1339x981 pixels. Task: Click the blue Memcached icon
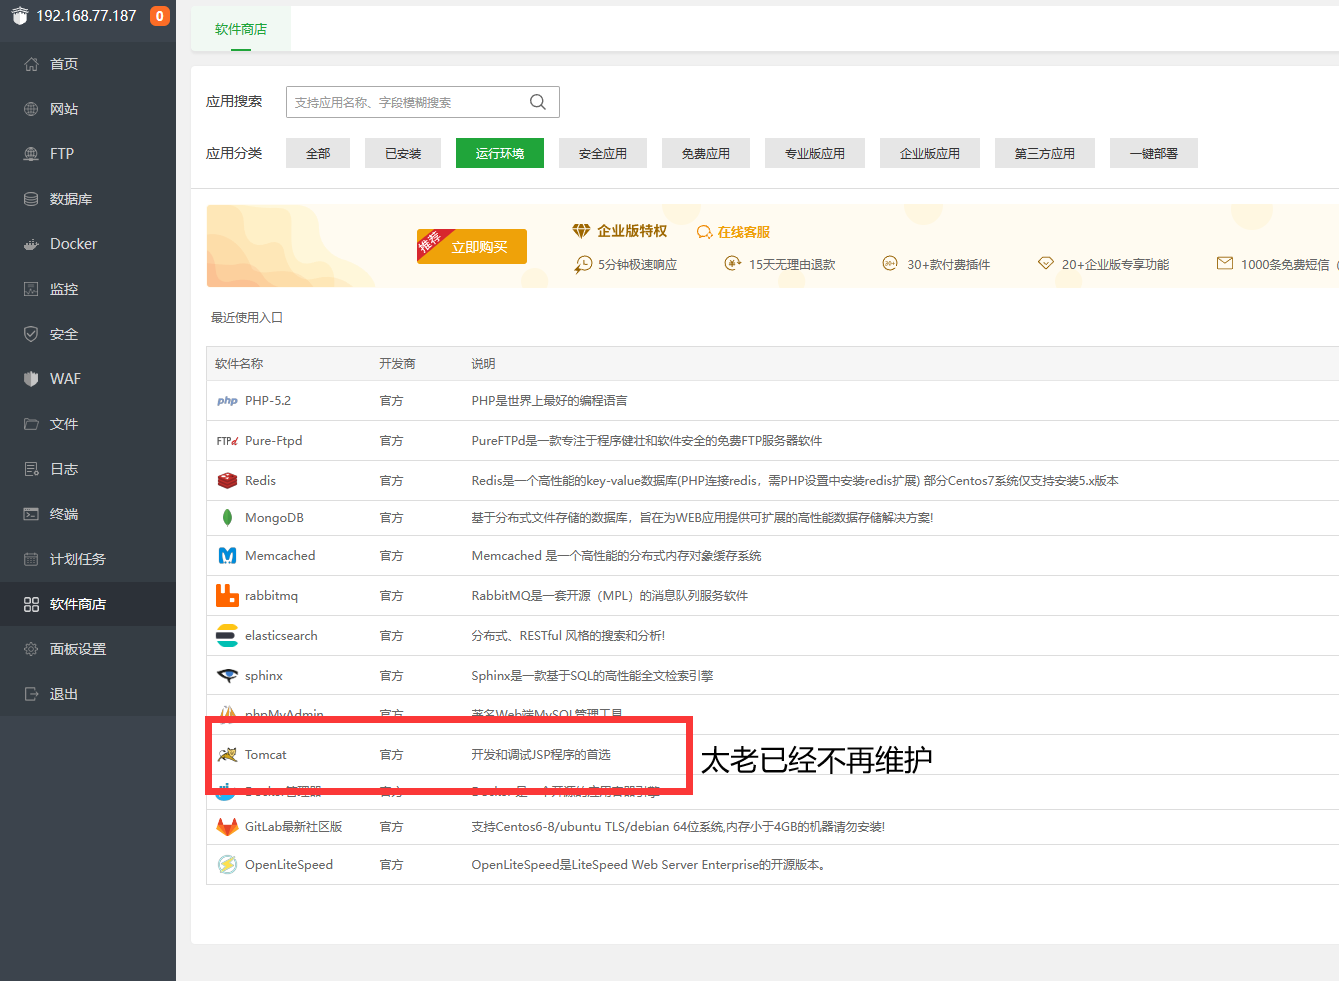227,556
